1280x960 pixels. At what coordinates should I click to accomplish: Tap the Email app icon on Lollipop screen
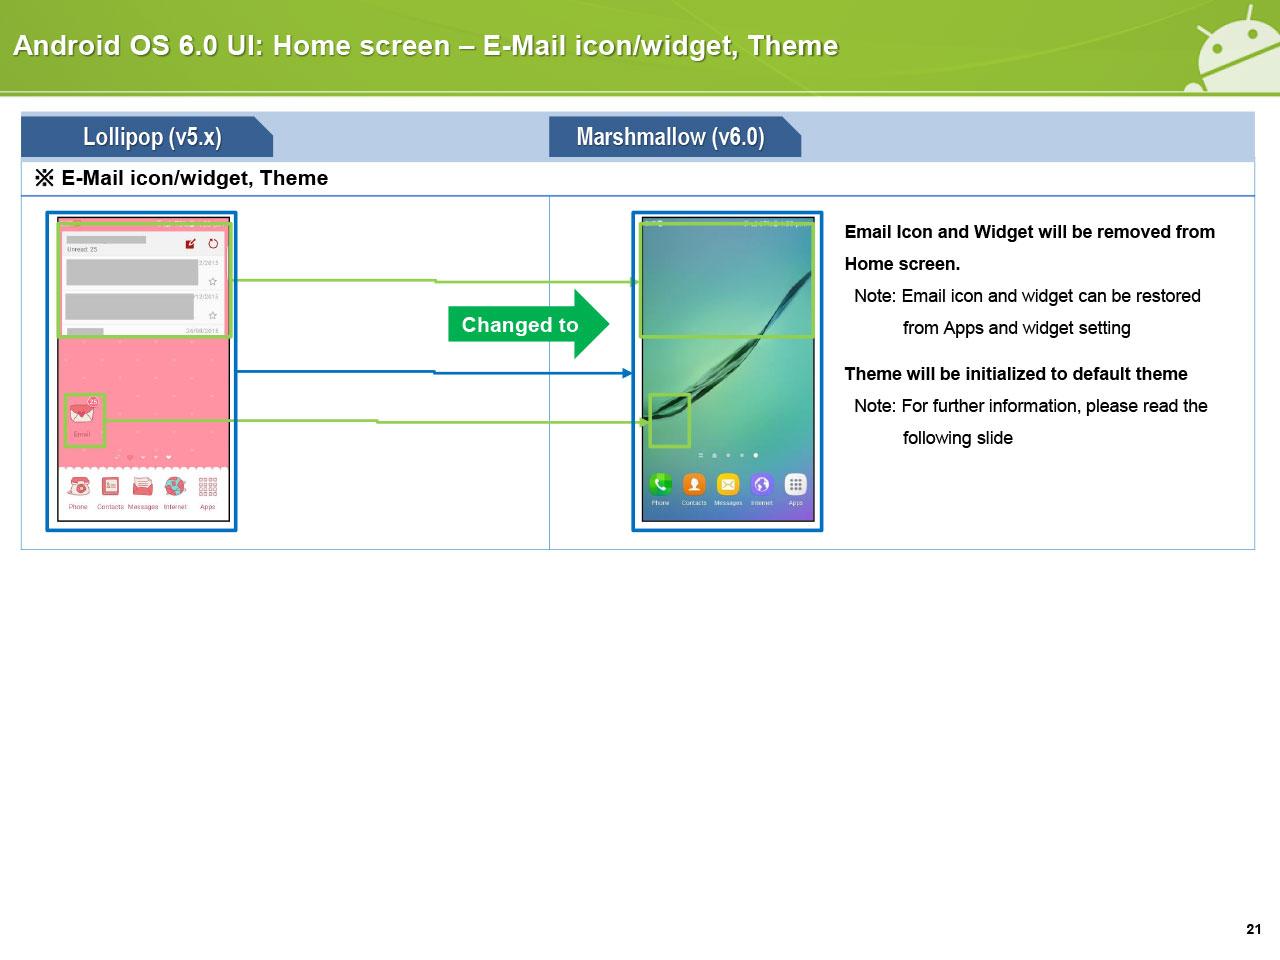click(82, 414)
